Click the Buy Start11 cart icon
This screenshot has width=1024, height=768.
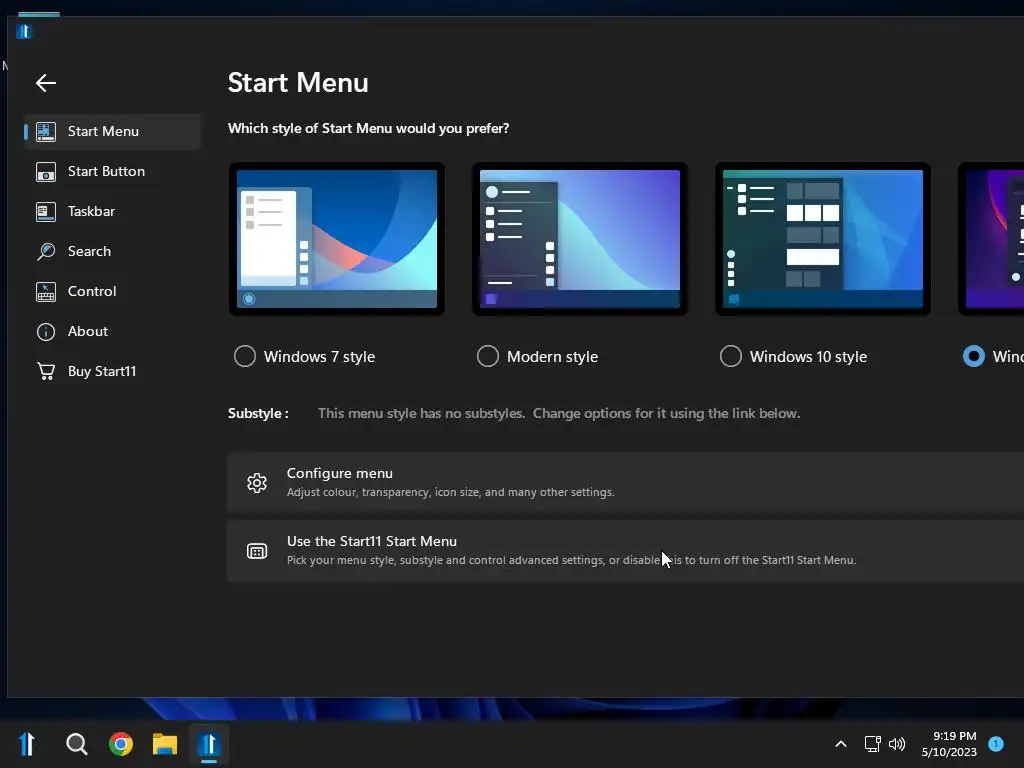[46, 372]
